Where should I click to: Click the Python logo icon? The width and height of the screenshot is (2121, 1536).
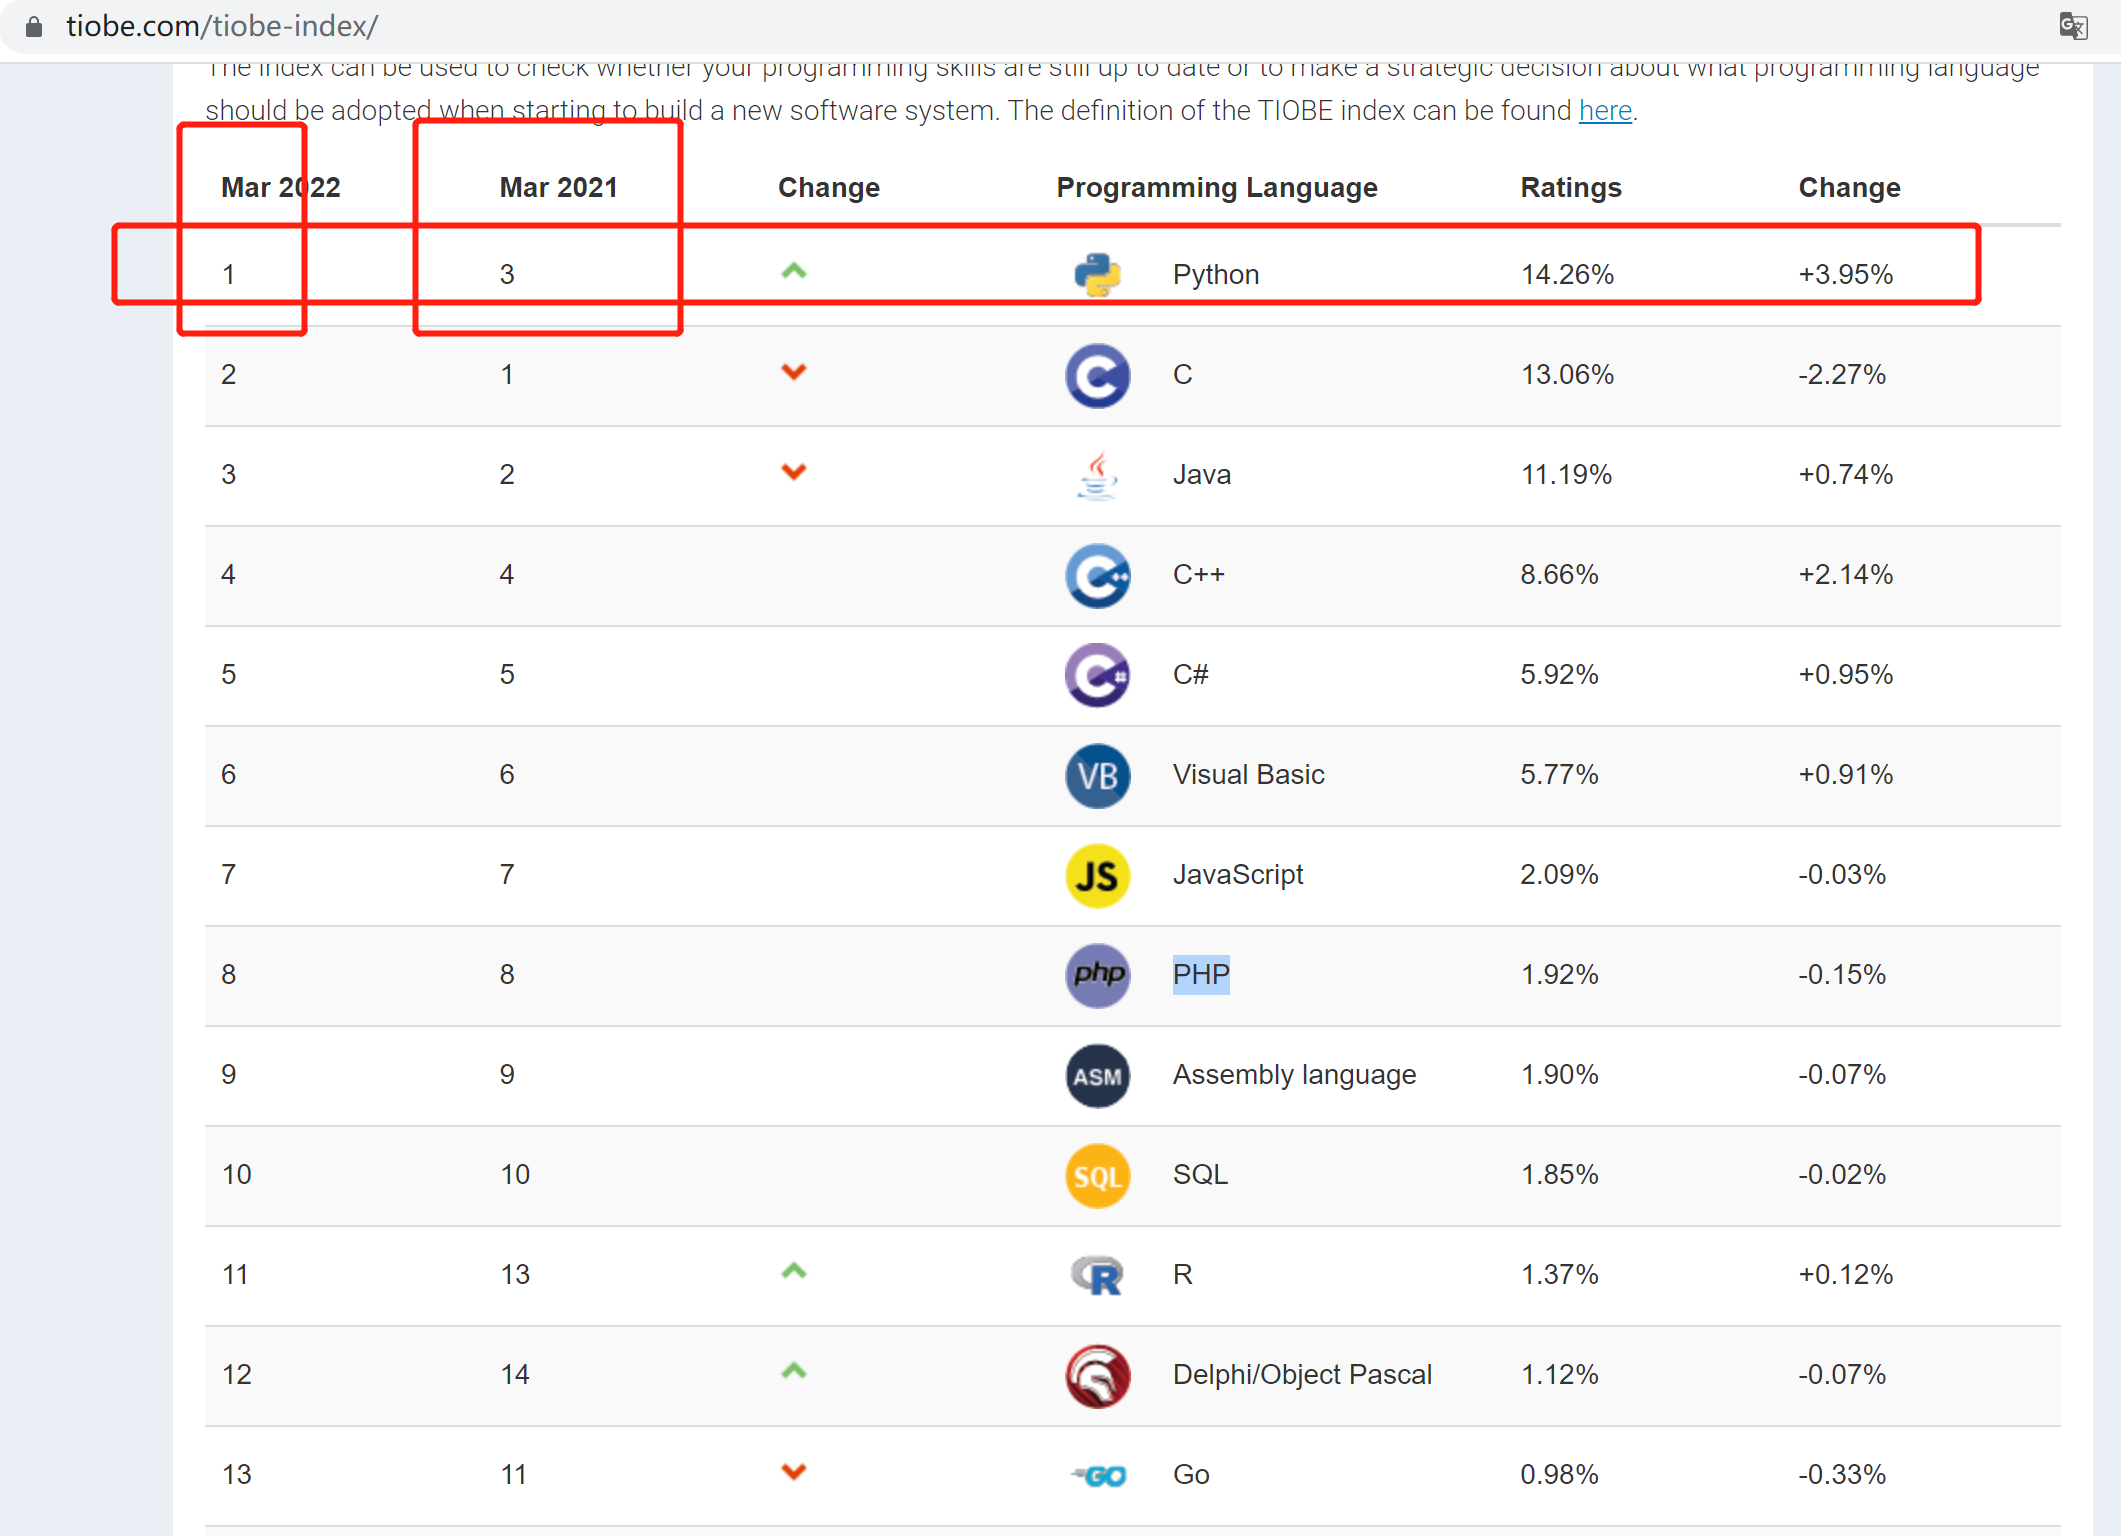click(x=1097, y=275)
